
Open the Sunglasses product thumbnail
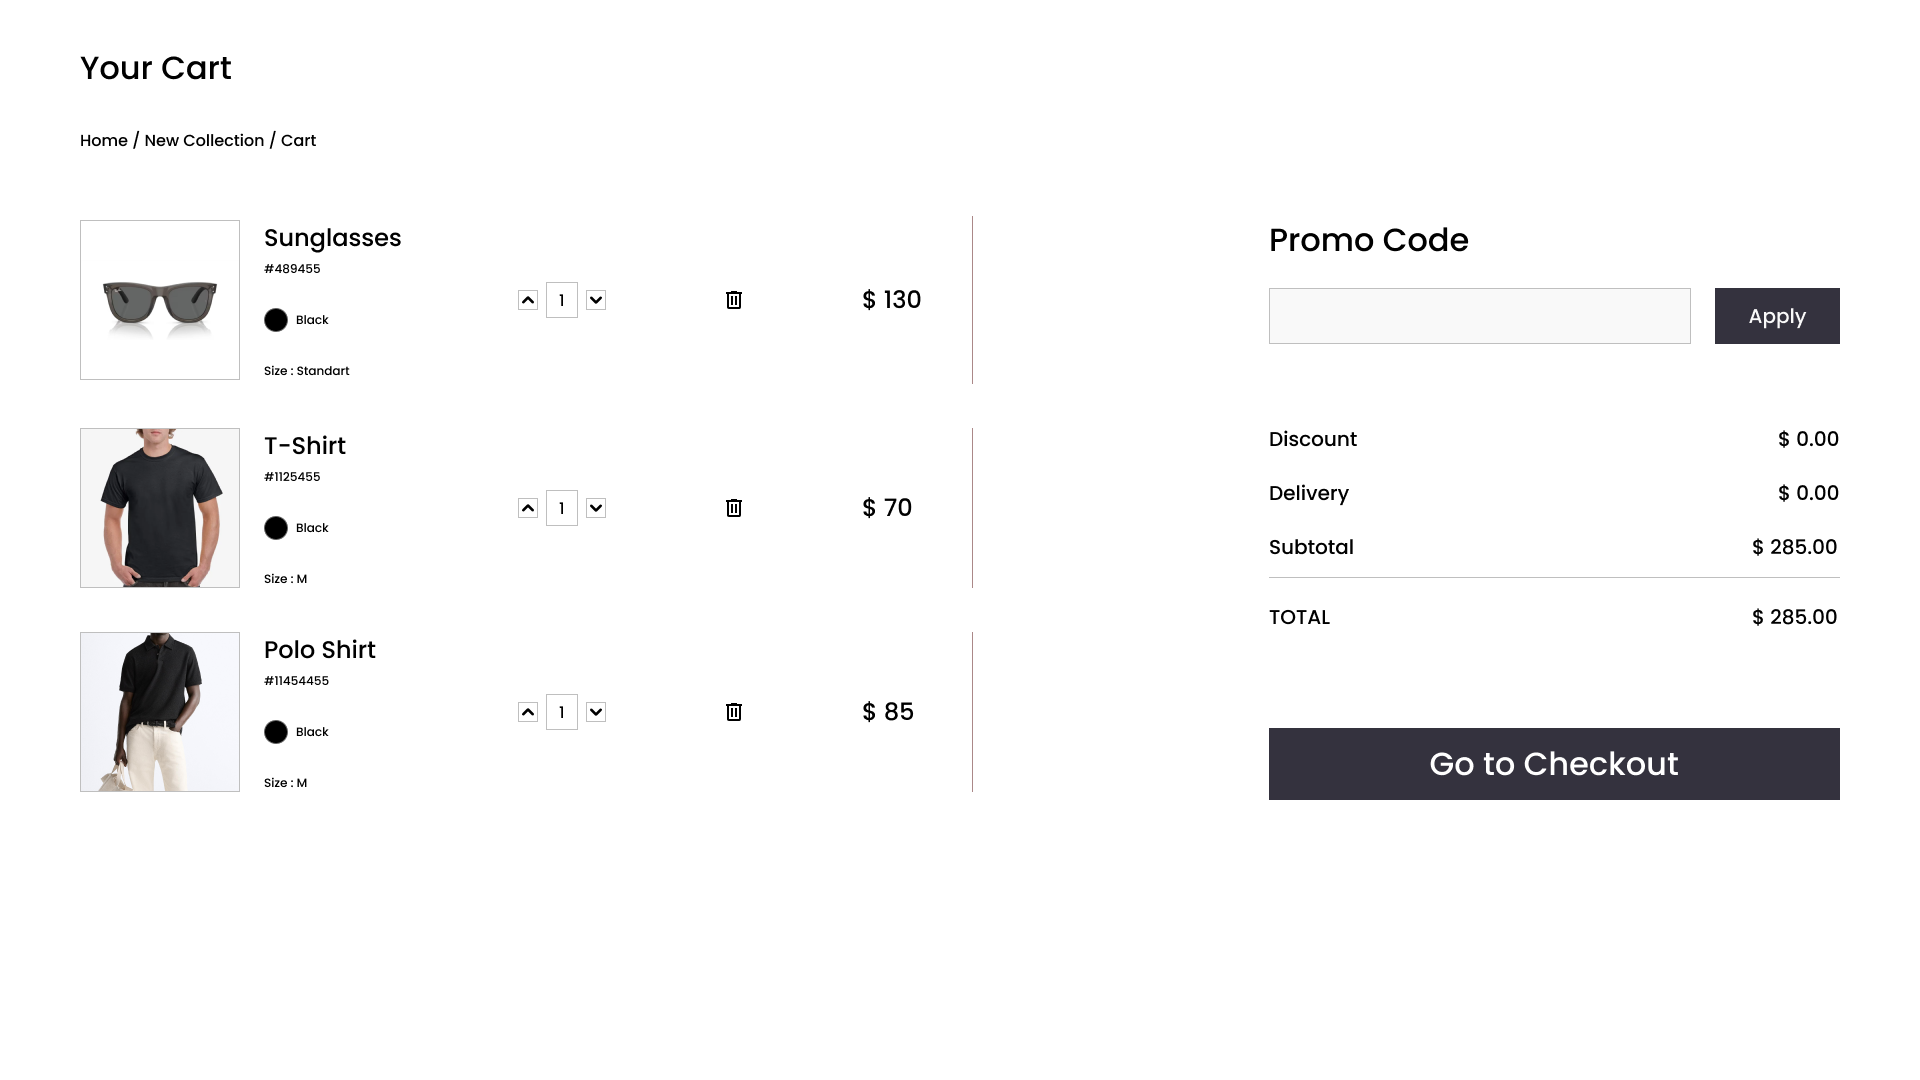(x=160, y=300)
